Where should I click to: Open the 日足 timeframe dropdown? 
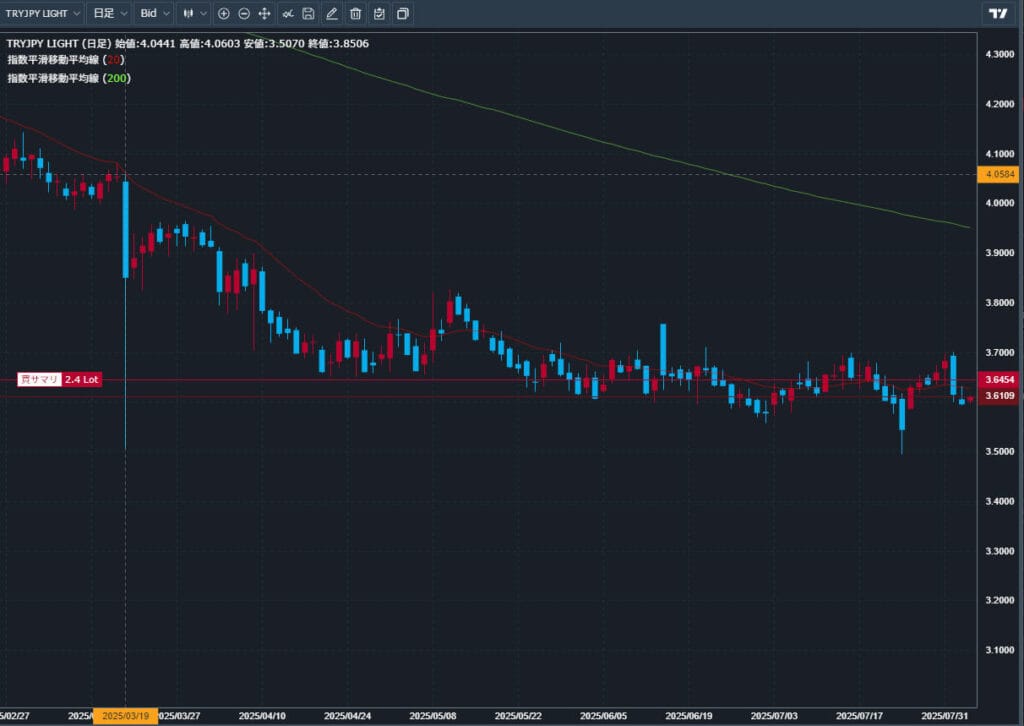click(x=109, y=13)
